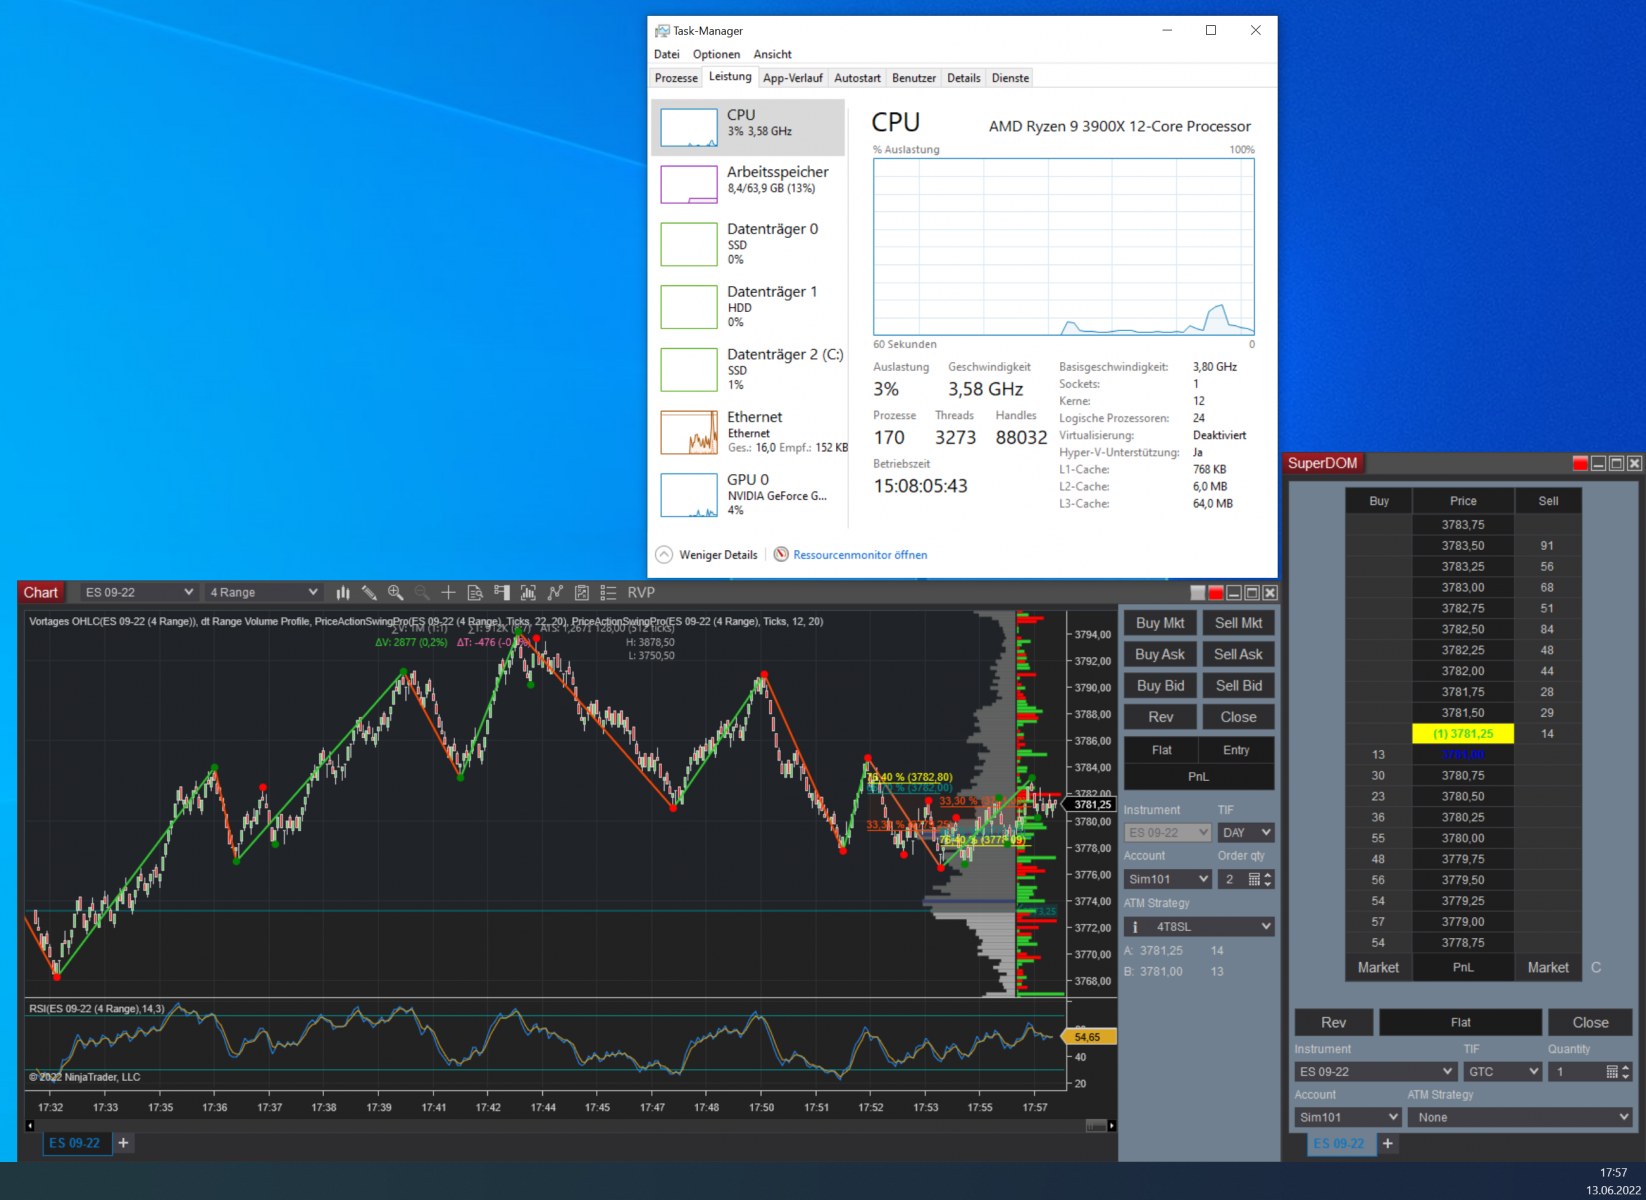This screenshot has height=1200, width=1646.
Task: Click the Flat button in SuperDOM
Action: pyautogui.click(x=1461, y=1023)
